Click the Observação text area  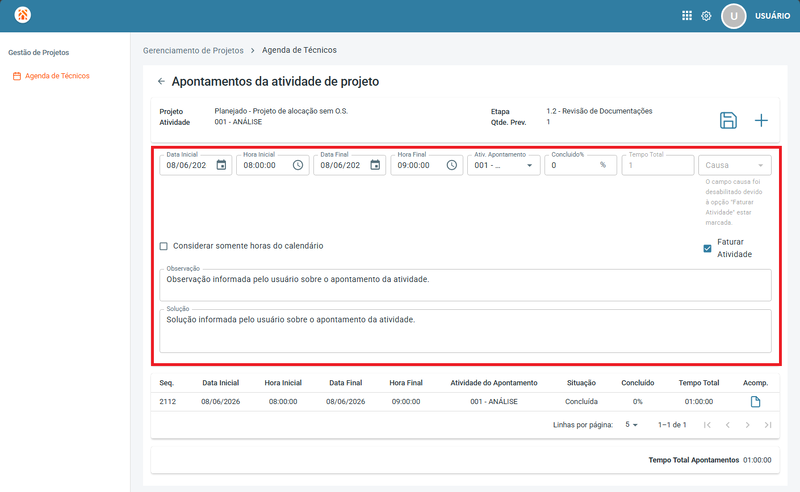tap(465, 285)
